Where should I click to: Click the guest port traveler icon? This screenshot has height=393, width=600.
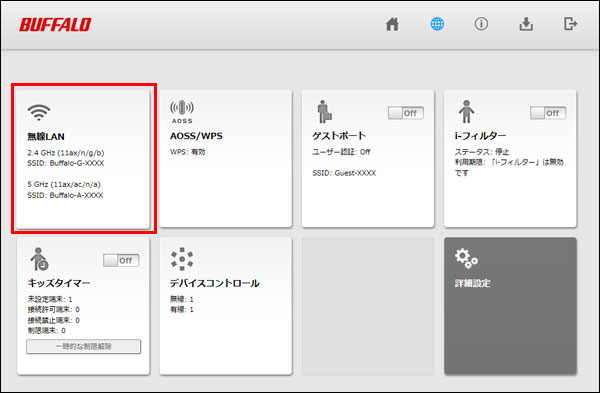click(324, 111)
